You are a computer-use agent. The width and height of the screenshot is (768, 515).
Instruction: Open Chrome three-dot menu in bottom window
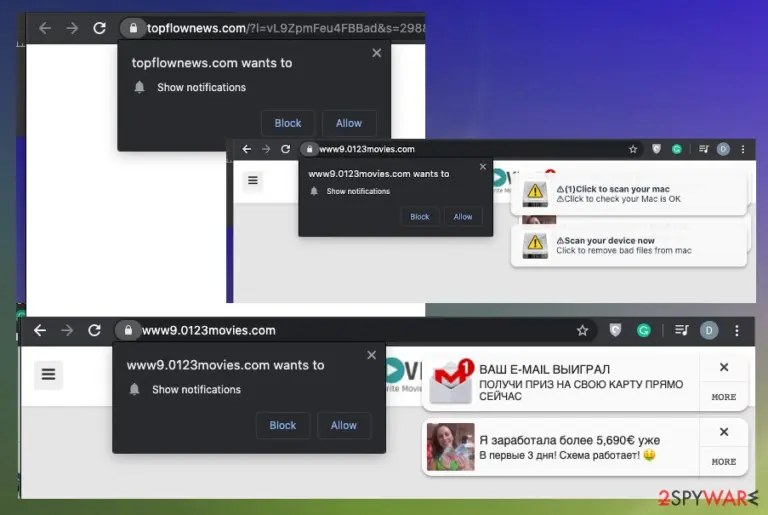coord(737,331)
